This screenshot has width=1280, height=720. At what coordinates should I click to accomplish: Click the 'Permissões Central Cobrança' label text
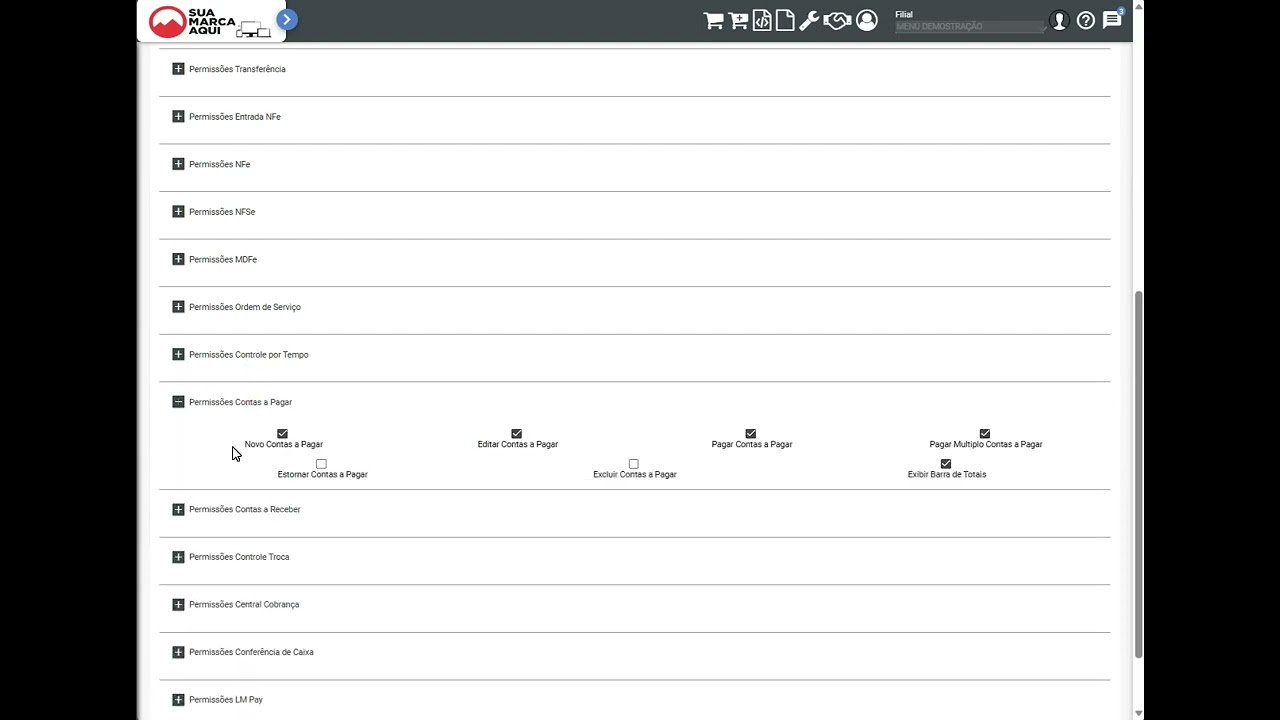(244, 604)
